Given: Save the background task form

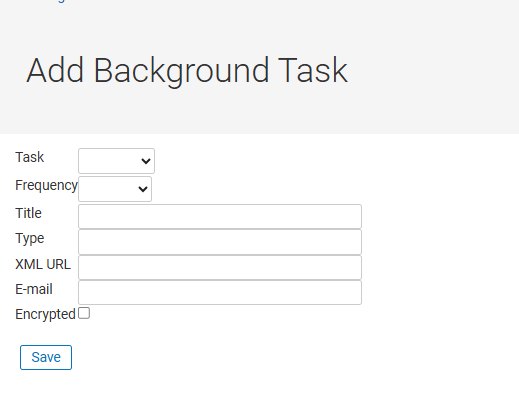Looking at the screenshot, I should [x=46, y=357].
